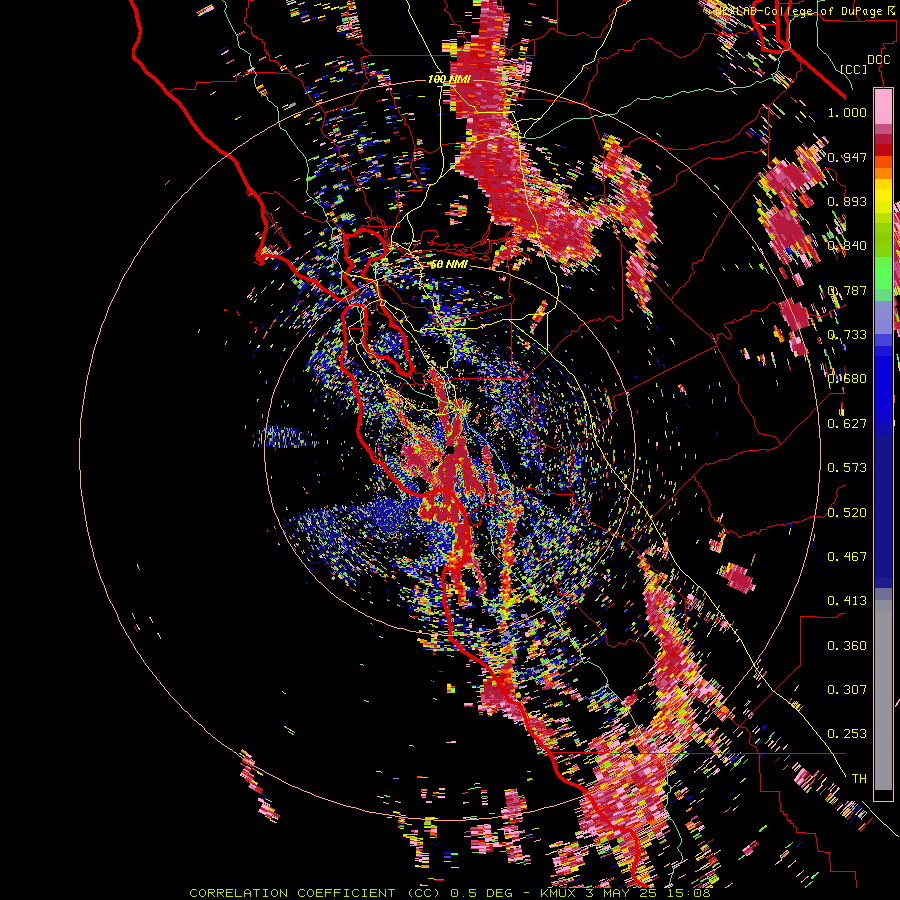
Task: Select the 0.733 scale value
Action: point(847,335)
